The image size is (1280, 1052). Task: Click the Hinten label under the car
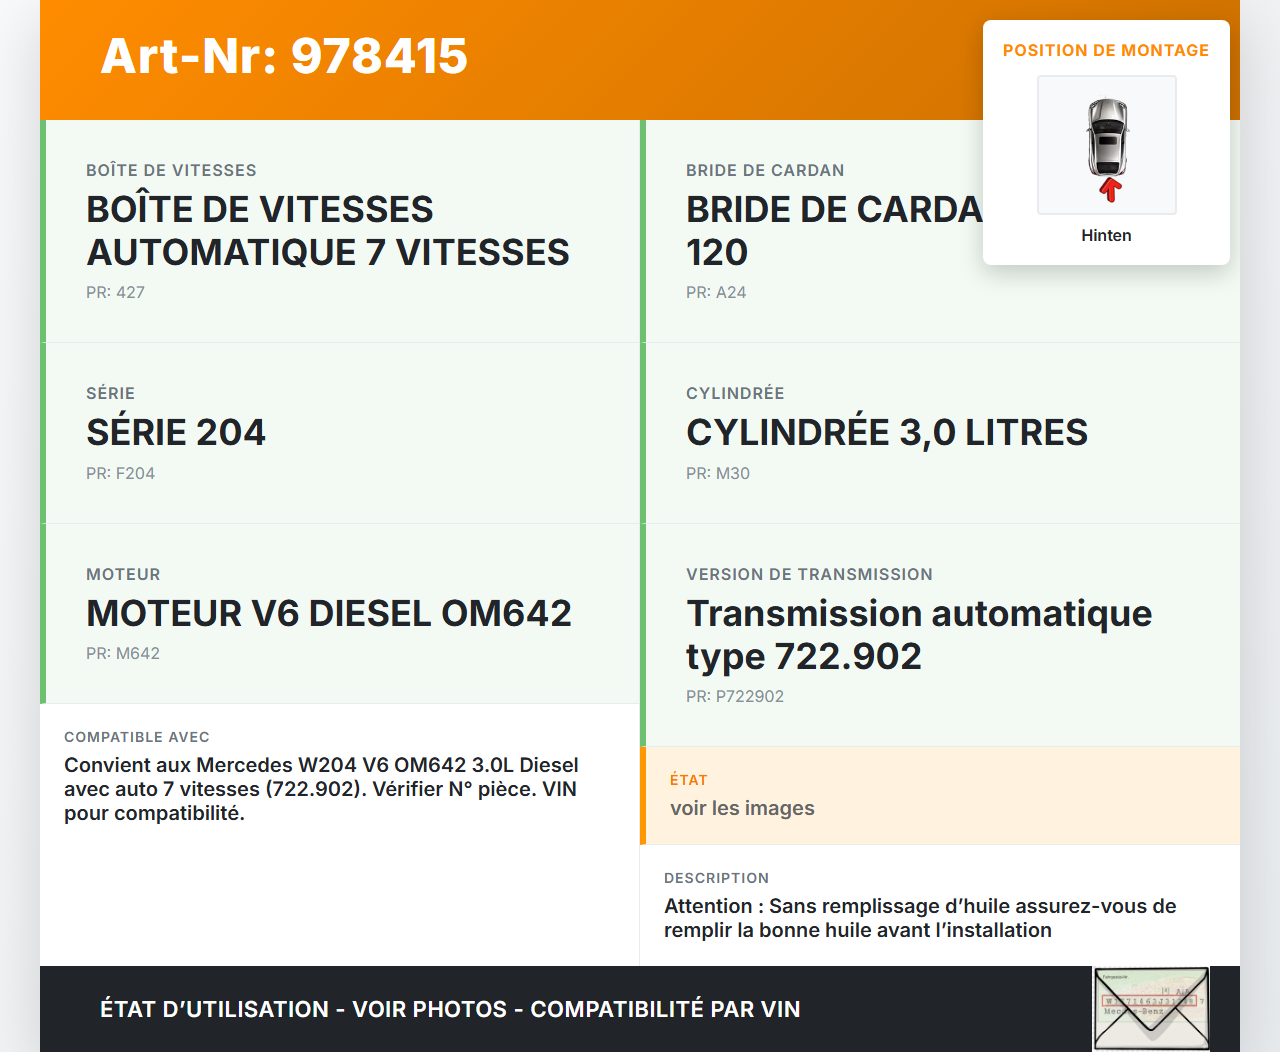tap(1106, 236)
